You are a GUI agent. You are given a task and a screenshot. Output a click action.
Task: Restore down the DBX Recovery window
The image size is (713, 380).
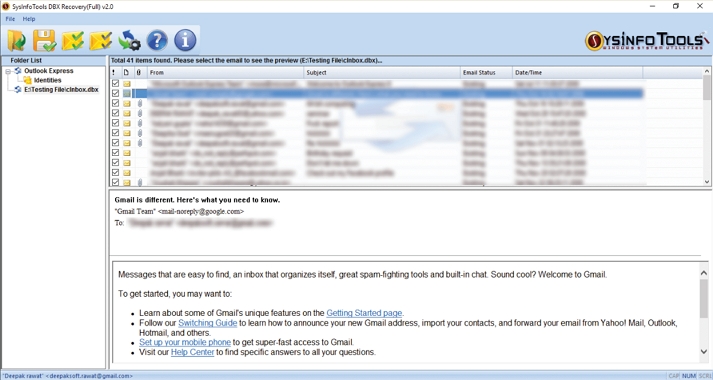point(676,6)
